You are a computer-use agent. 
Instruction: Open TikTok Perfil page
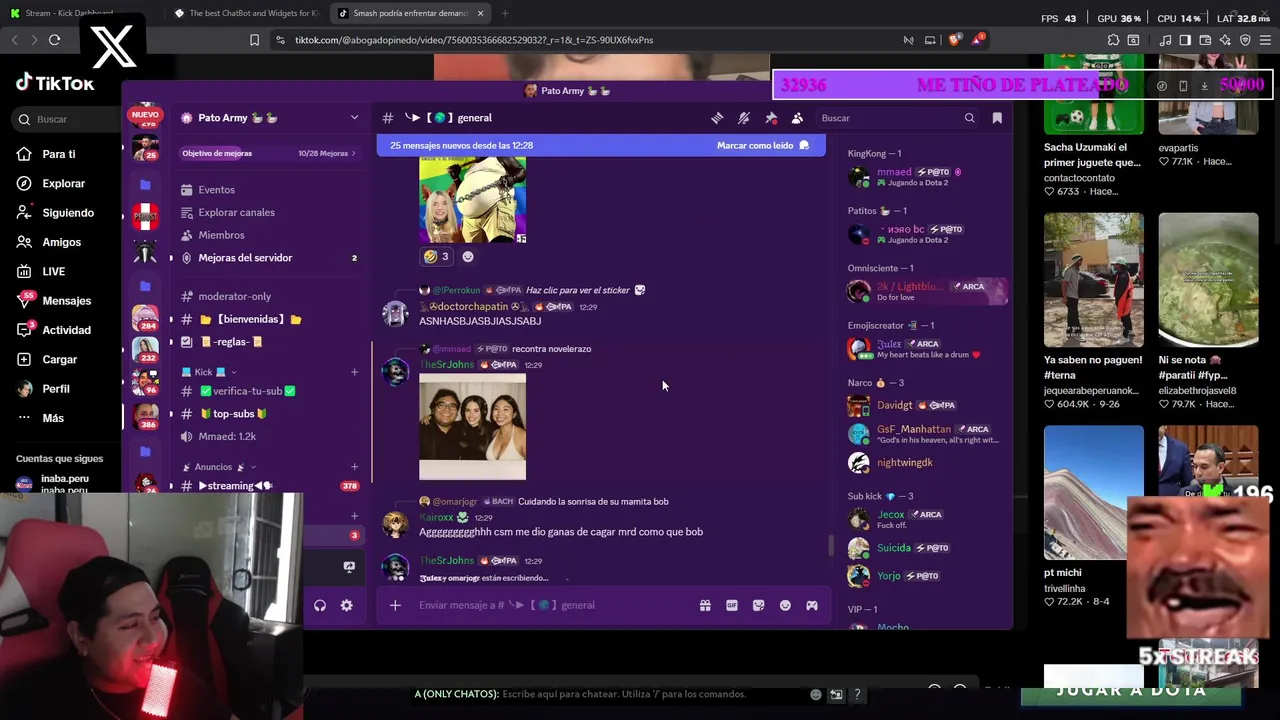[x=56, y=389]
